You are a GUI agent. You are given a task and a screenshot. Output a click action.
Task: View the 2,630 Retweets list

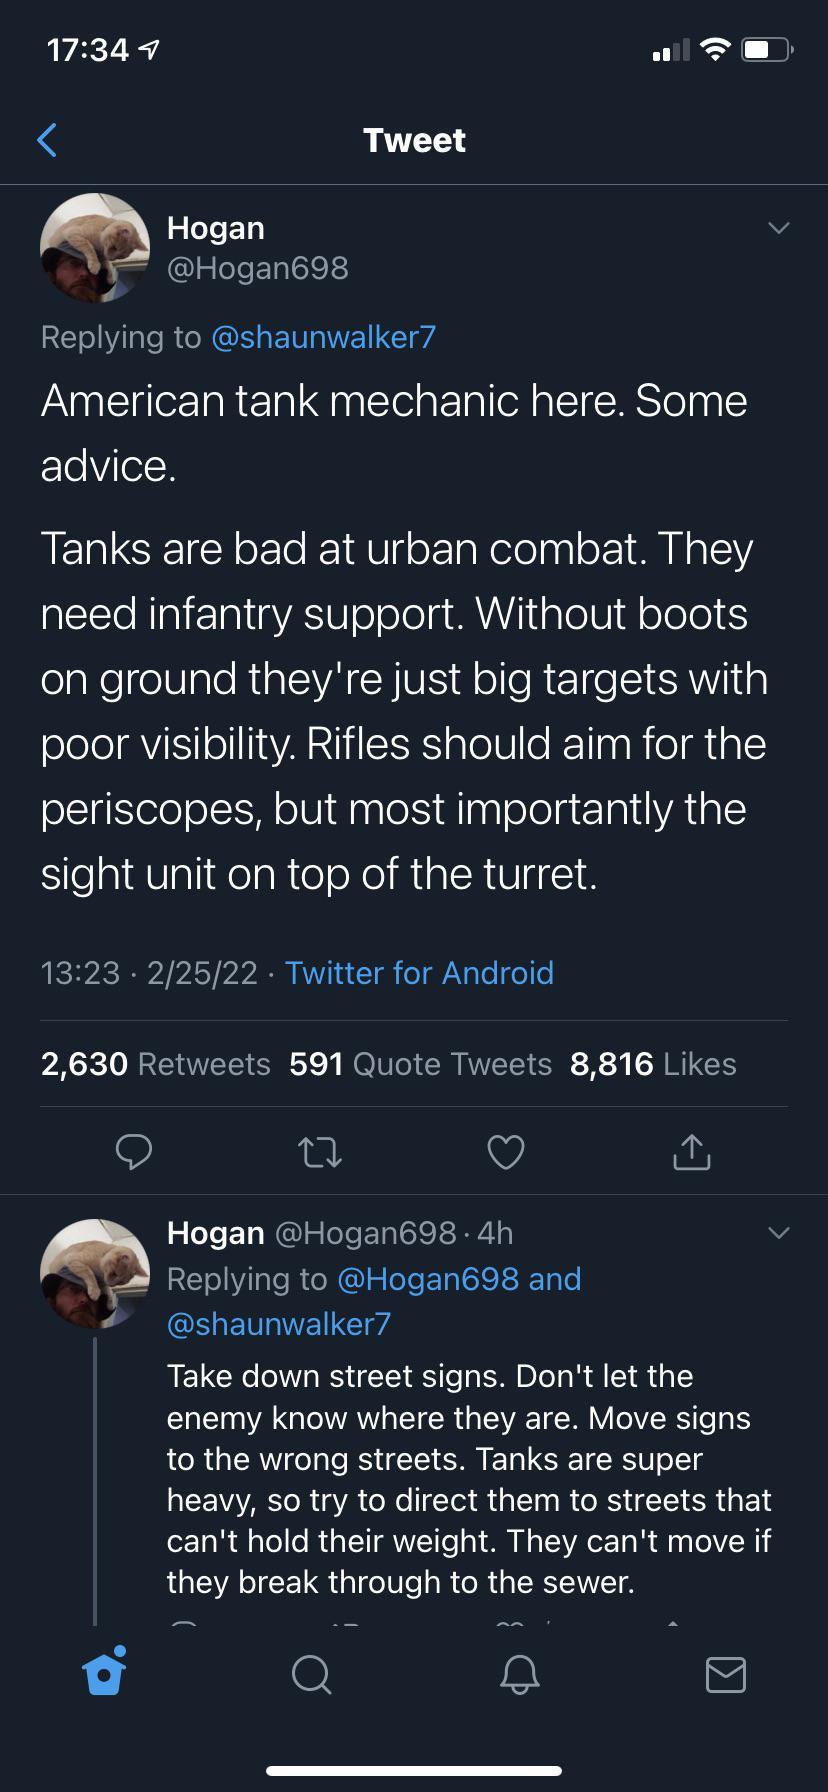click(155, 1063)
